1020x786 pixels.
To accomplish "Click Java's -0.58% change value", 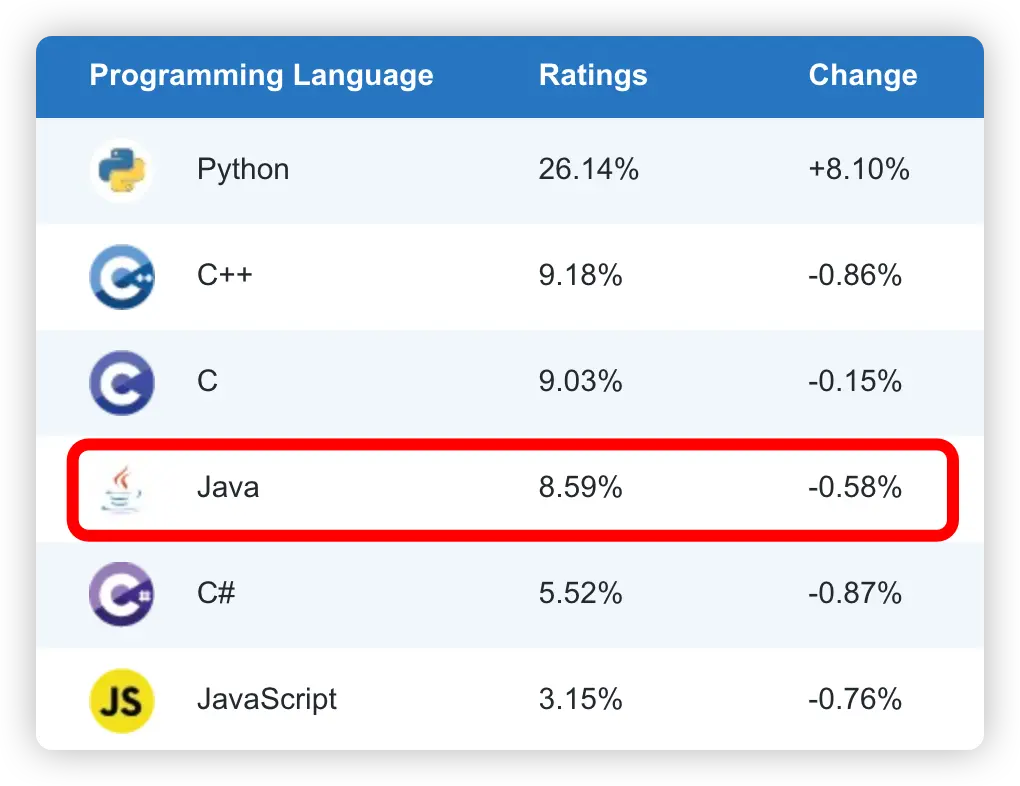I will click(x=855, y=488).
